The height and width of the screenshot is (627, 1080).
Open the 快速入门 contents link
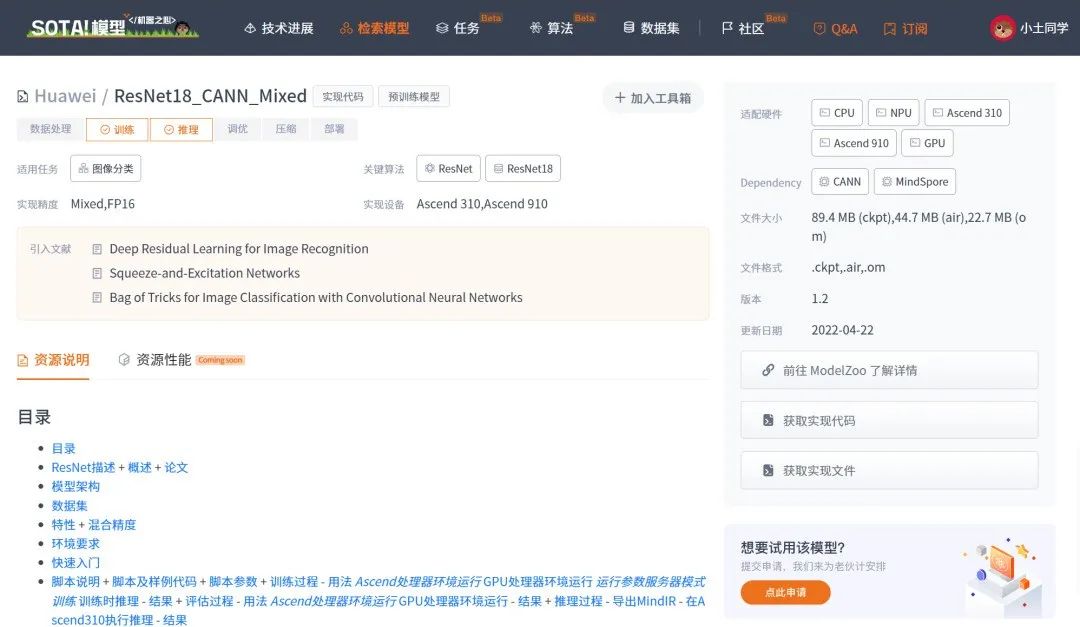[x=76, y=563]
